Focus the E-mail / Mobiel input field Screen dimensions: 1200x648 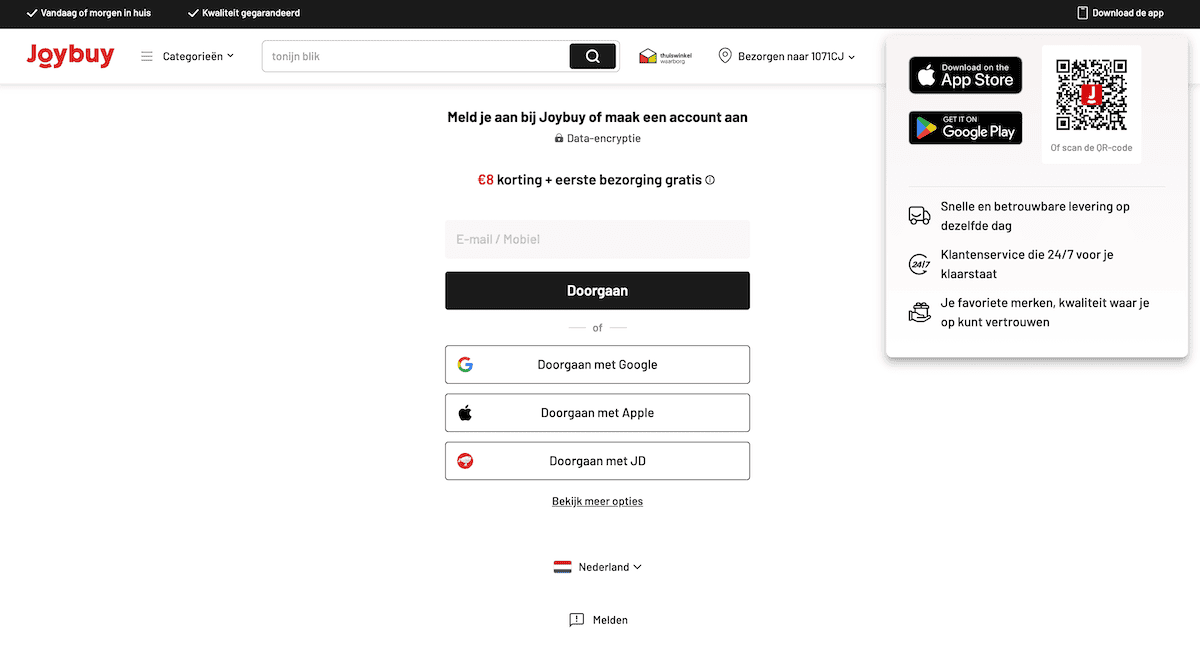point(597,240)
